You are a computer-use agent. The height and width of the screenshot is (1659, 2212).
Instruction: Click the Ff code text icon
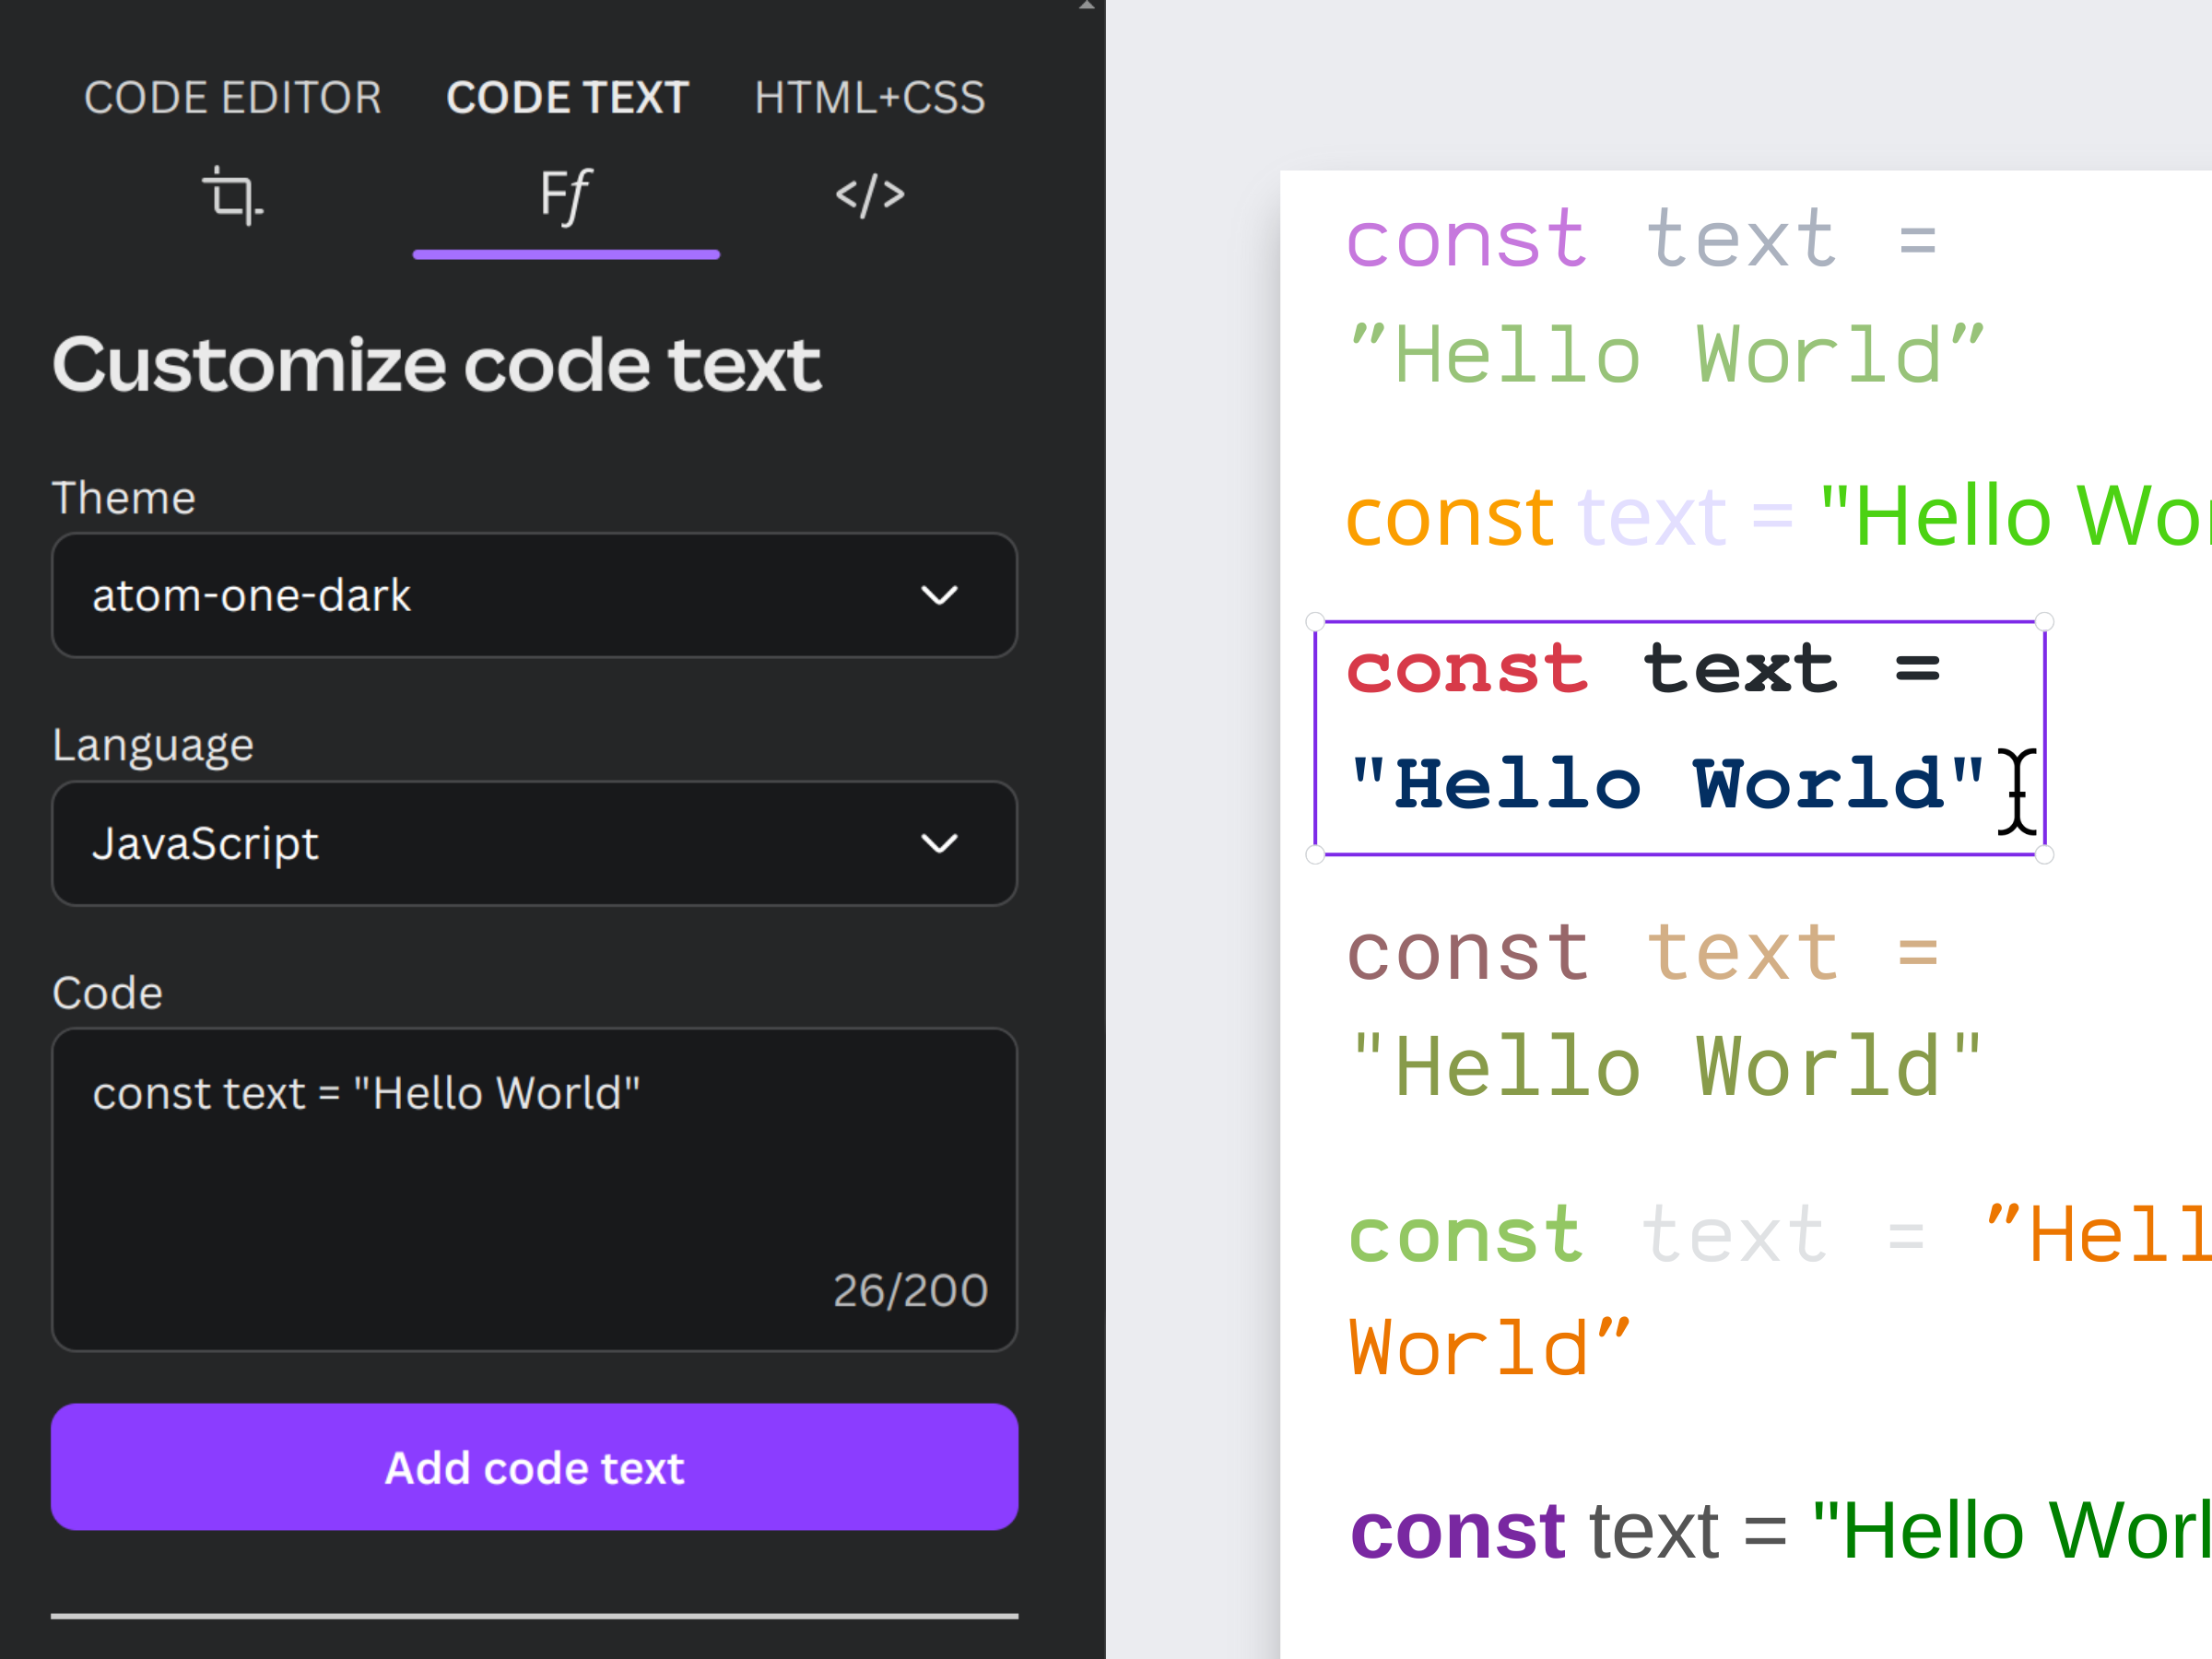click(565, 196)
